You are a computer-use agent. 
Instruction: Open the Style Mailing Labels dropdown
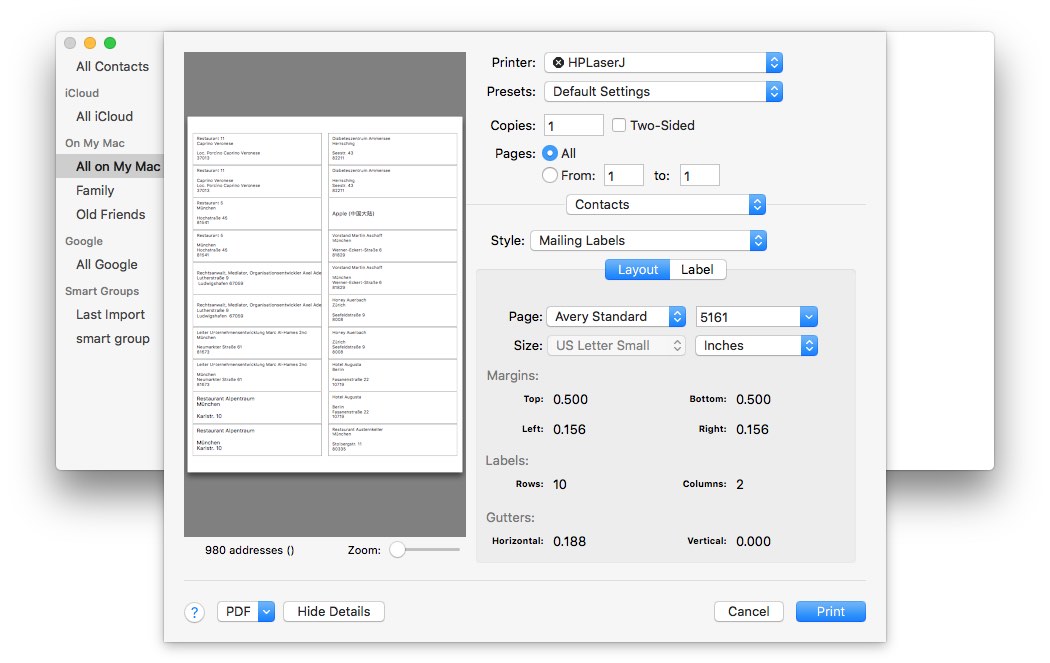(648, 241)
